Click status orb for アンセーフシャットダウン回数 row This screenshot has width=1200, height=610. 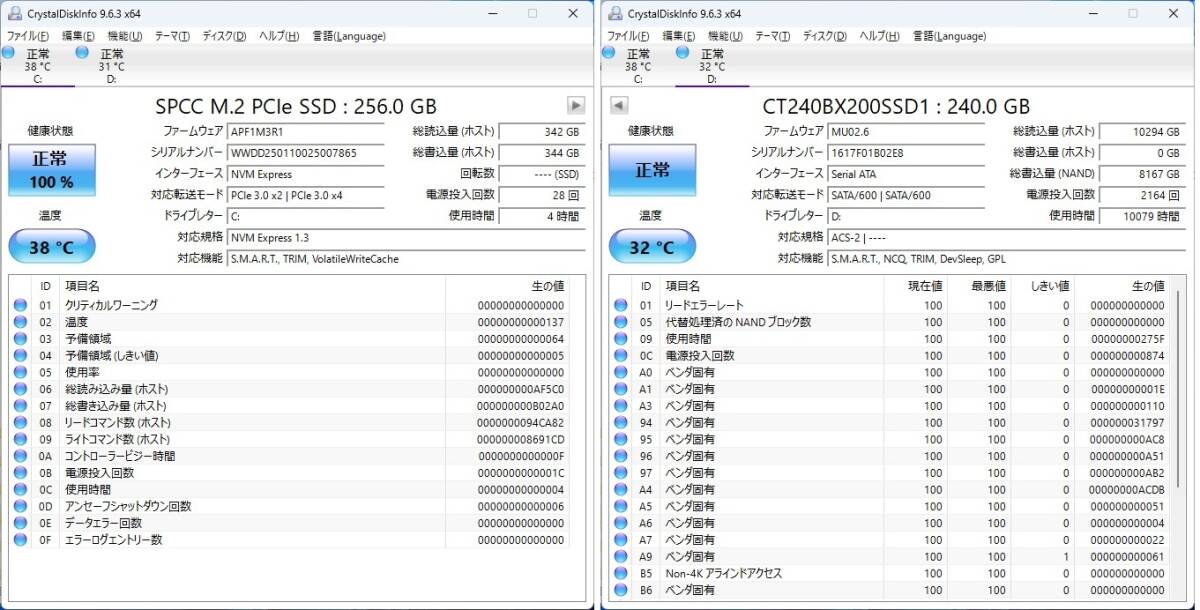(x=21, y=506)
